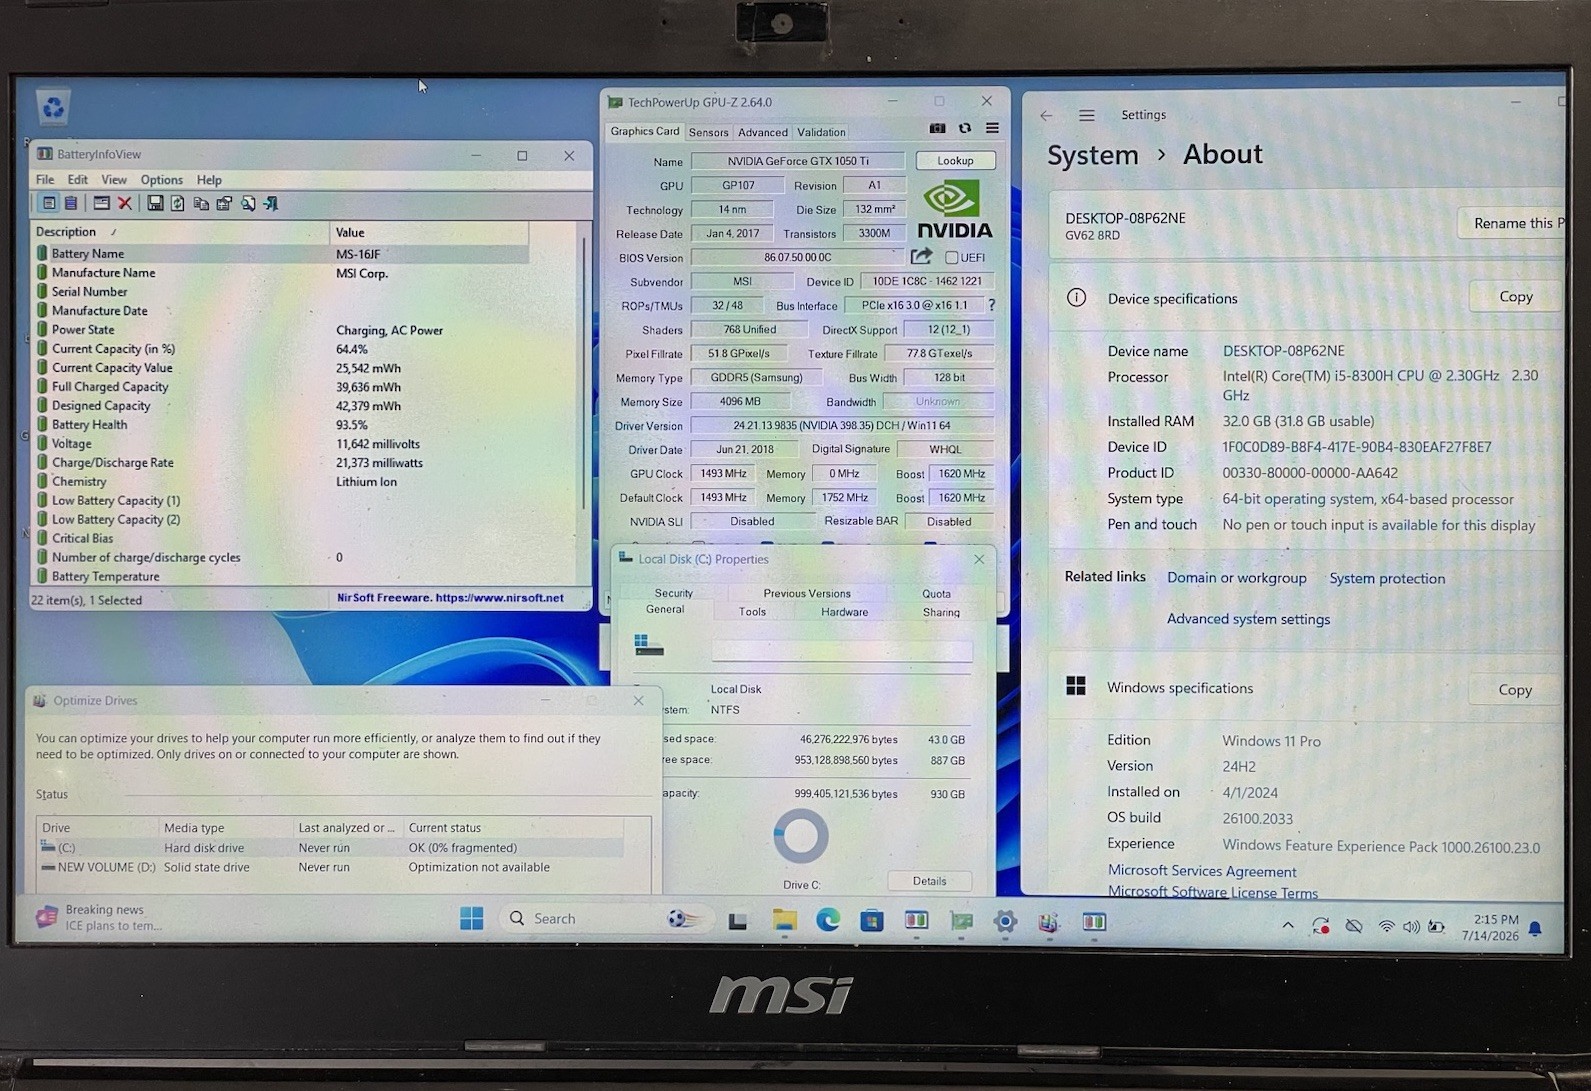Click the question mark beside Bus Interface
The width and height of the screenshot is (1591, 1091).
(x=992, y=305)
